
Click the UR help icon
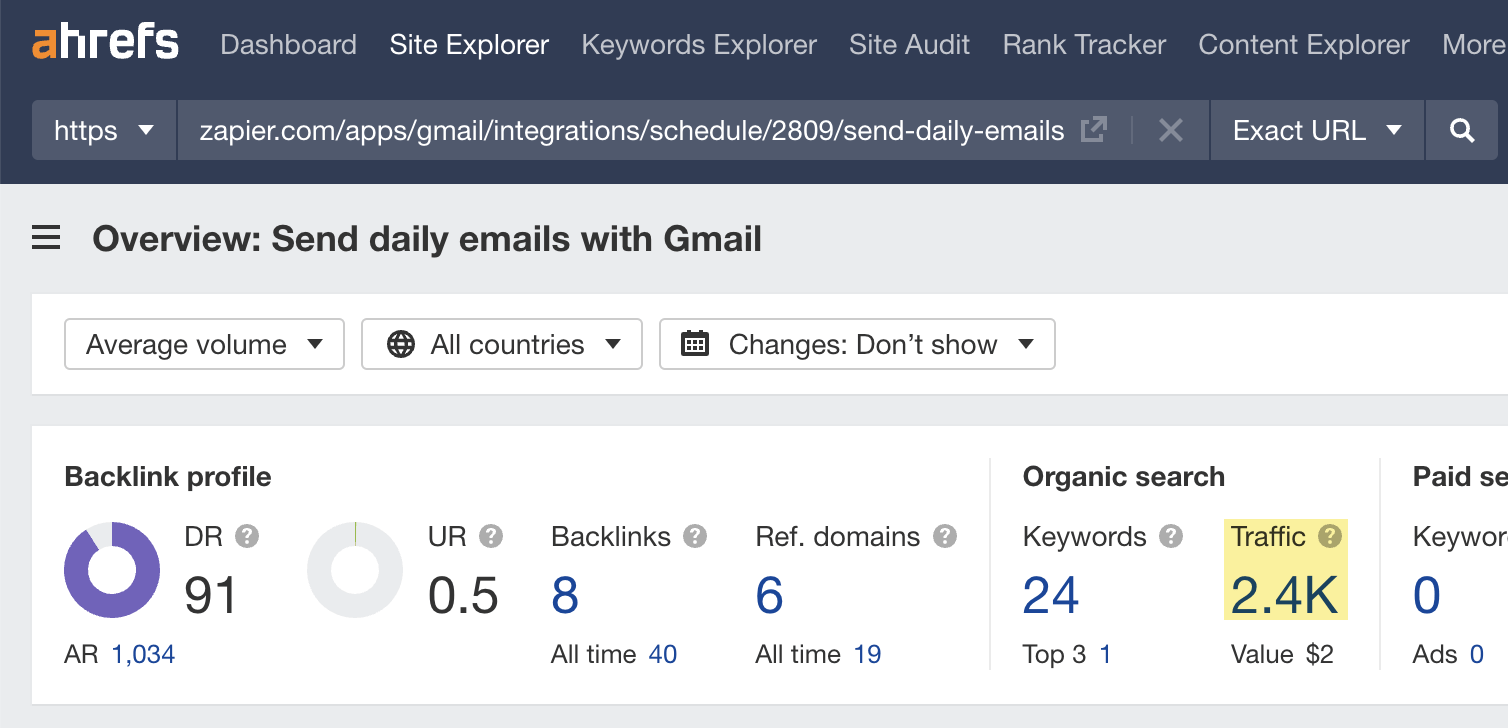point(492,537)
